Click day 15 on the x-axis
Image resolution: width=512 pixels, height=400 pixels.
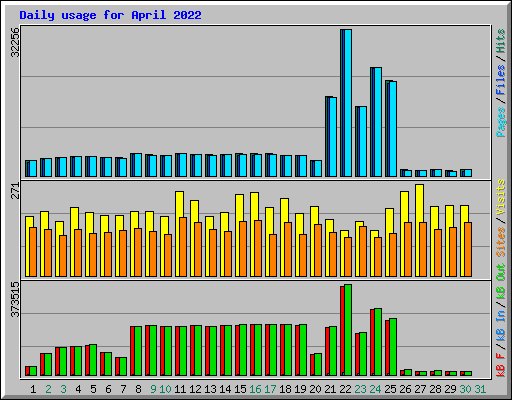click(x=240, y=389)
